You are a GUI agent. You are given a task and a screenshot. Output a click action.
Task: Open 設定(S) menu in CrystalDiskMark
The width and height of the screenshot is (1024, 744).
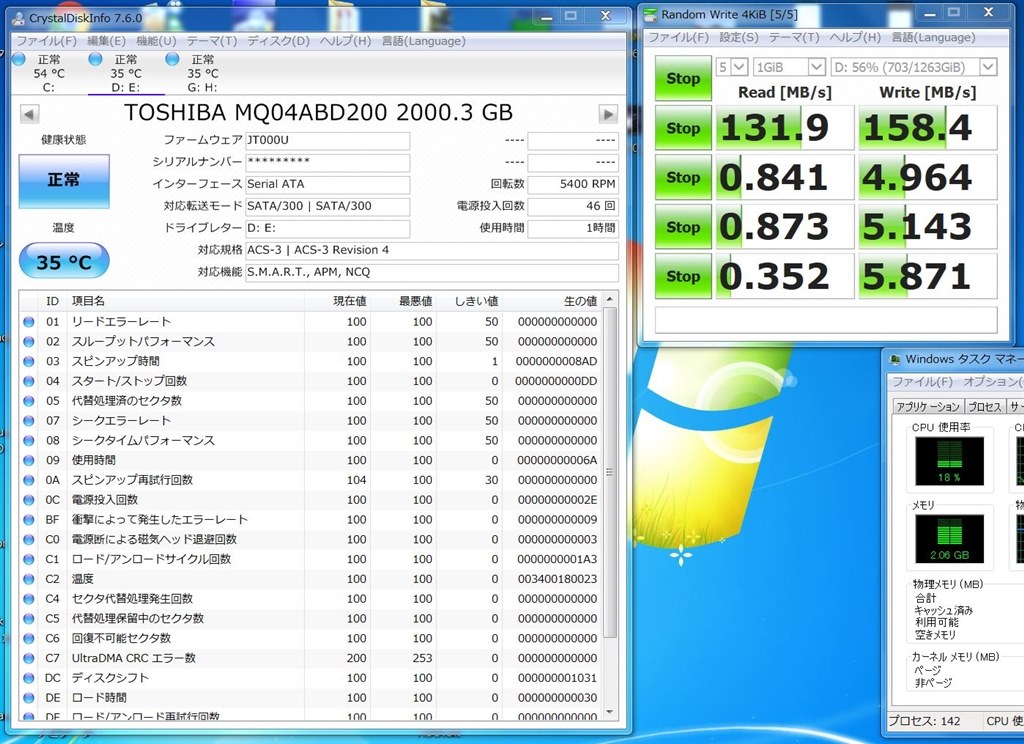[739, 37]
